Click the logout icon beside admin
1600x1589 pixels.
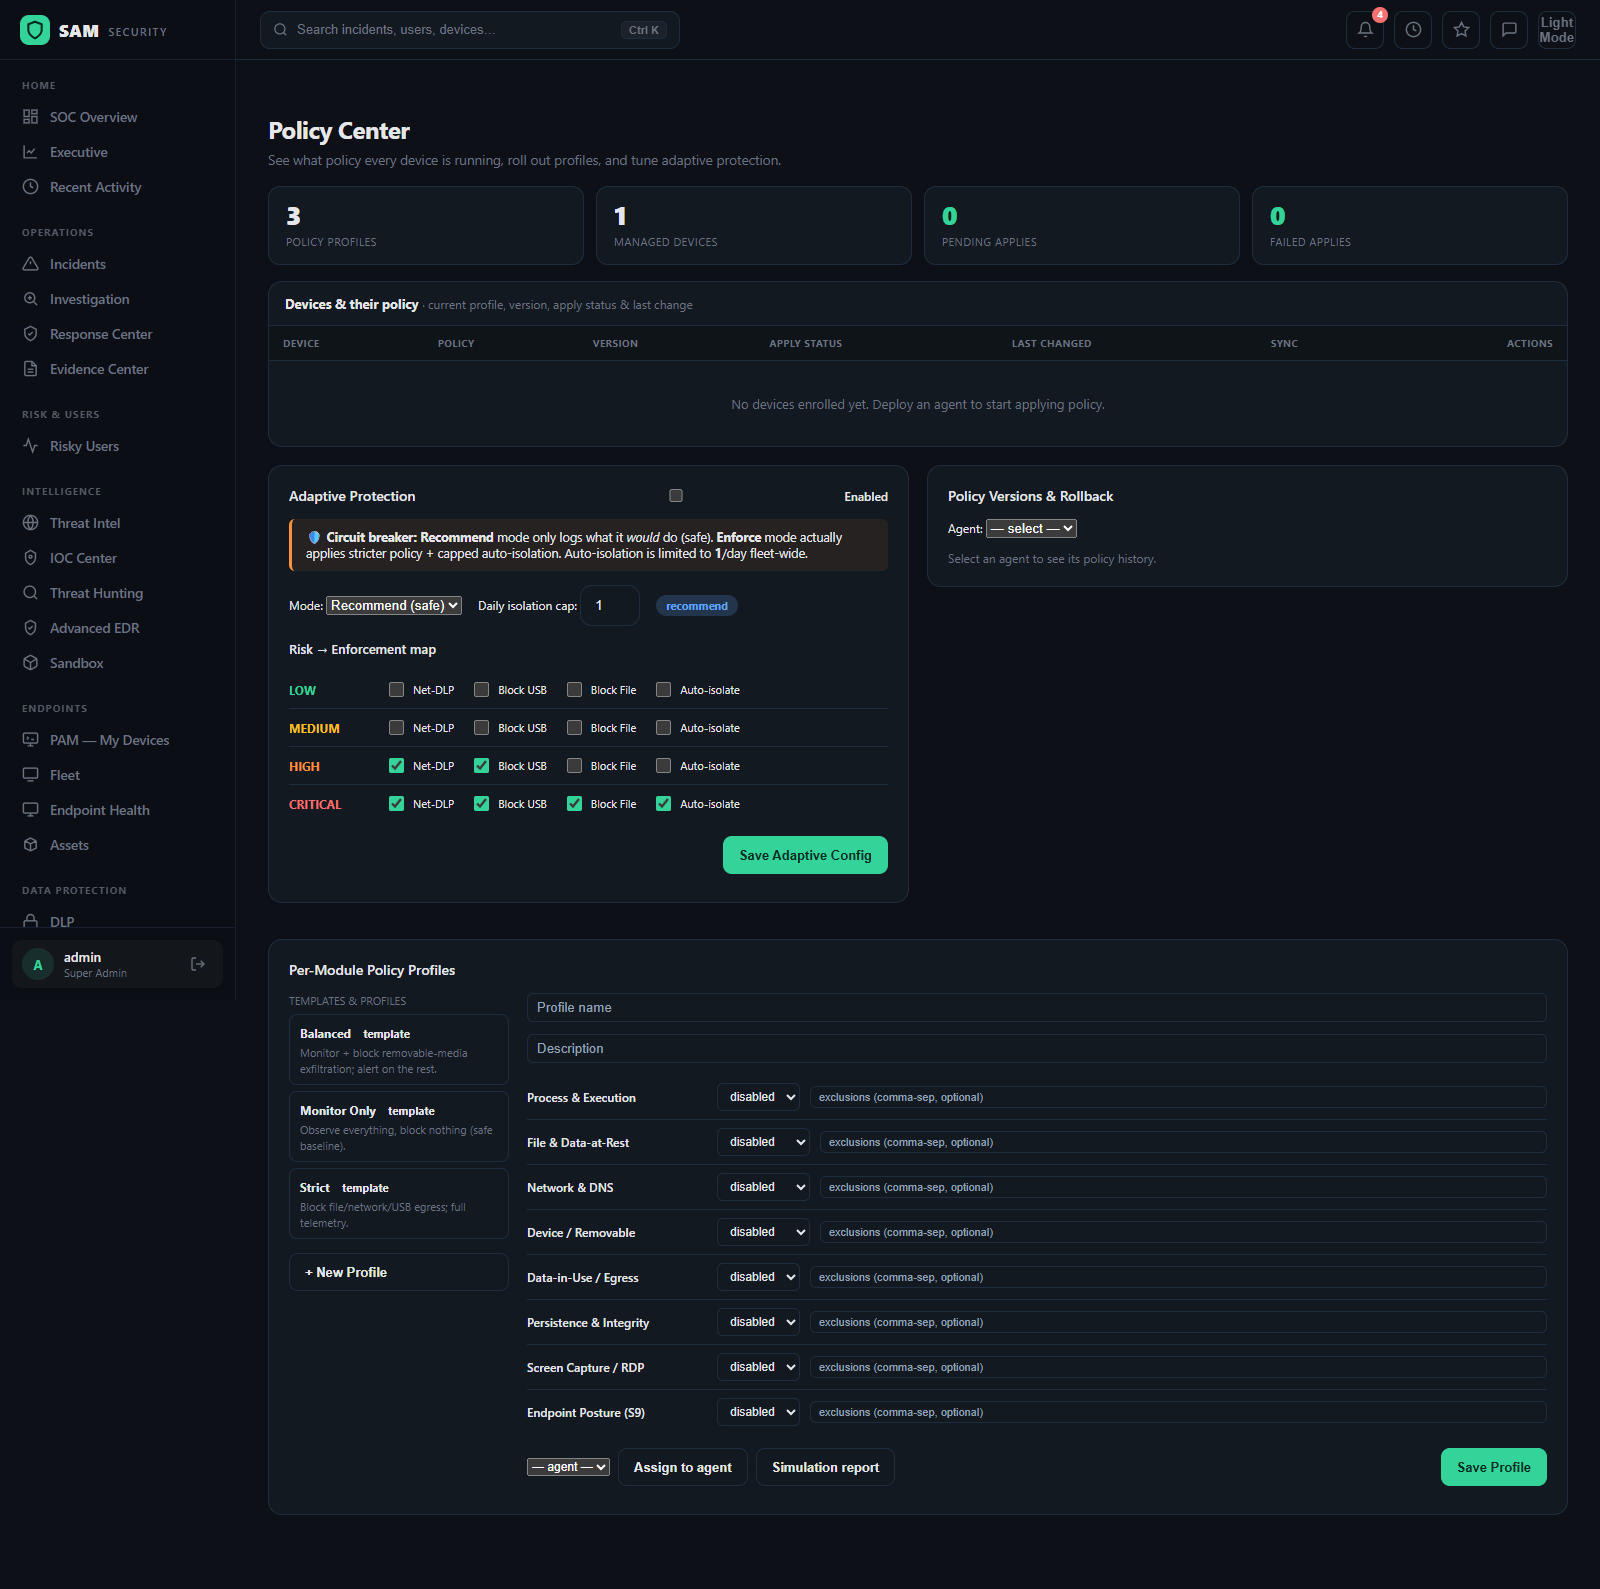(x=198, y=964)
